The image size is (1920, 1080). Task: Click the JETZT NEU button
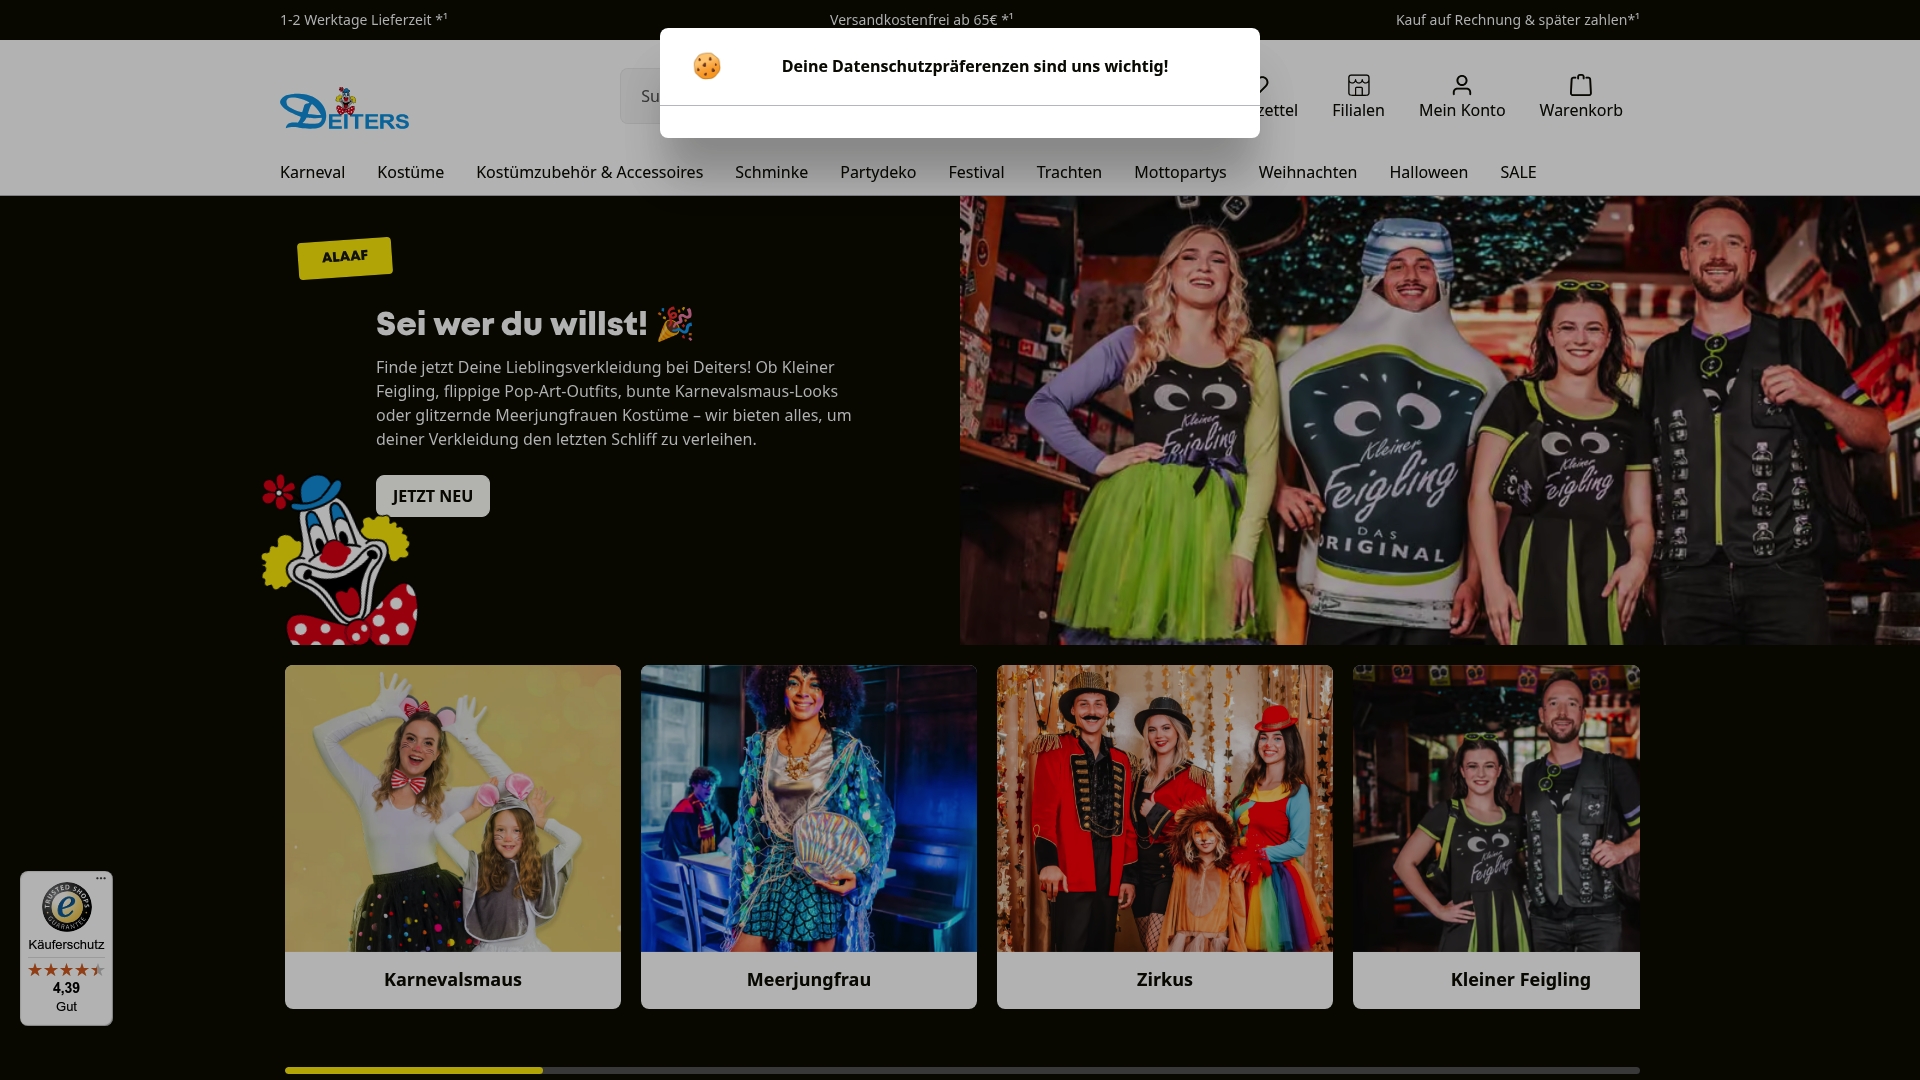(433, 496)
